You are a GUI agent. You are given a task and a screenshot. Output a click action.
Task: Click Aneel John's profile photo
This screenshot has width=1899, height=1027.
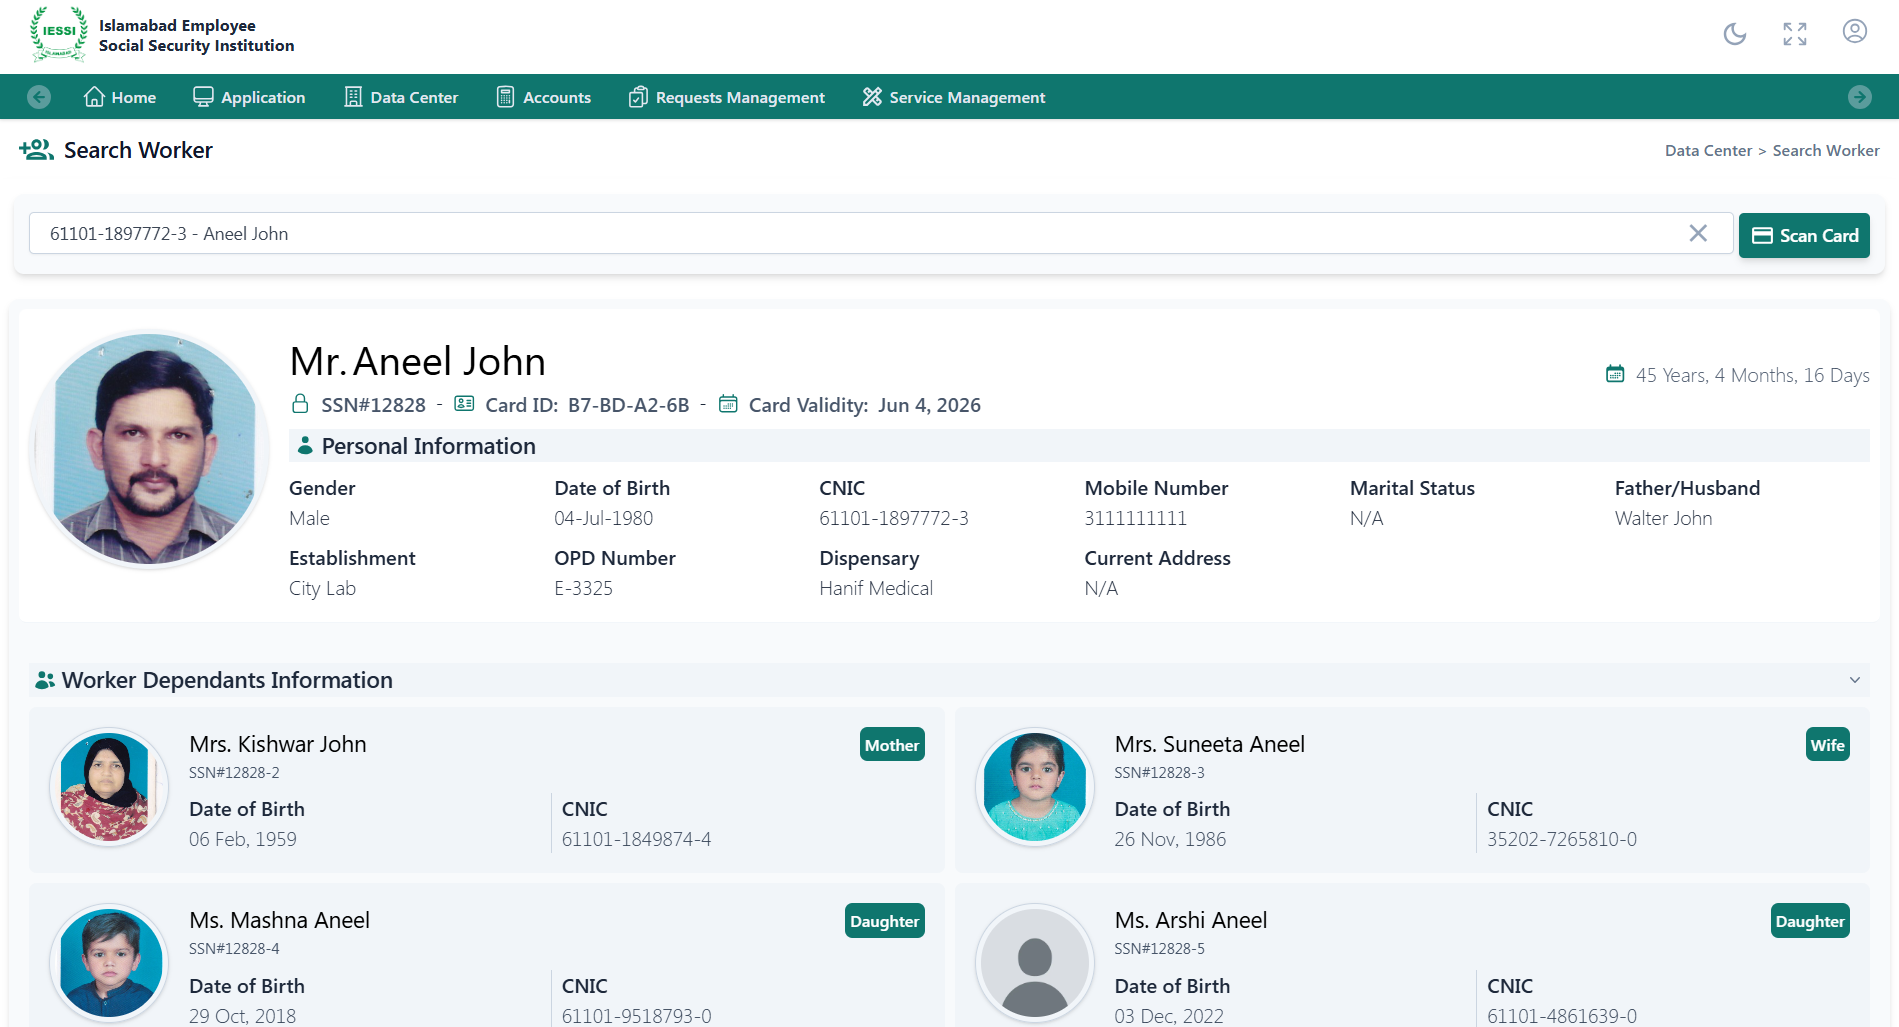[150, 450]
